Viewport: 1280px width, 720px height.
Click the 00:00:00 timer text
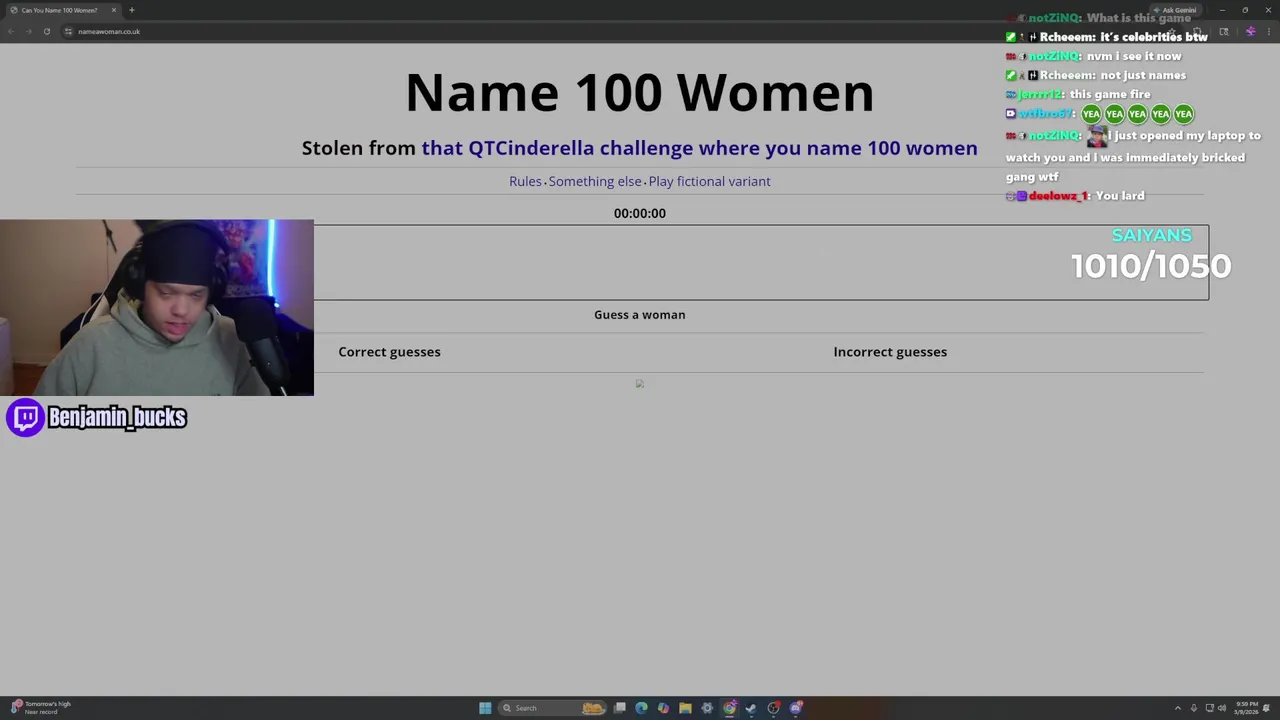(640, 213)
